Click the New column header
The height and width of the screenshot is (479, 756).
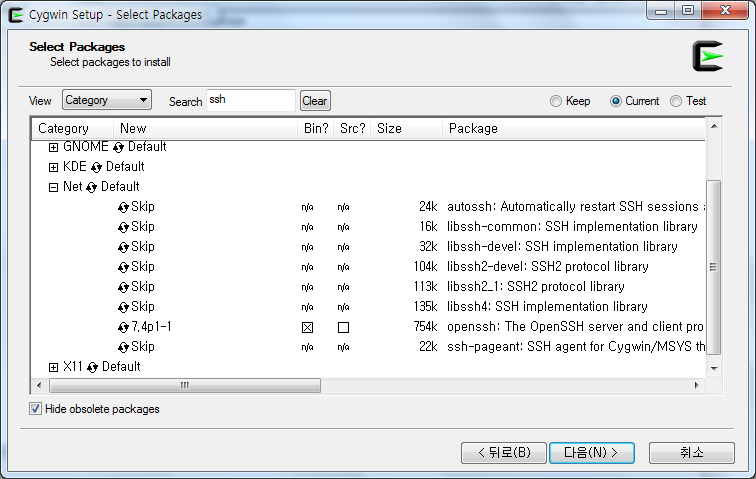coord(205,128)
